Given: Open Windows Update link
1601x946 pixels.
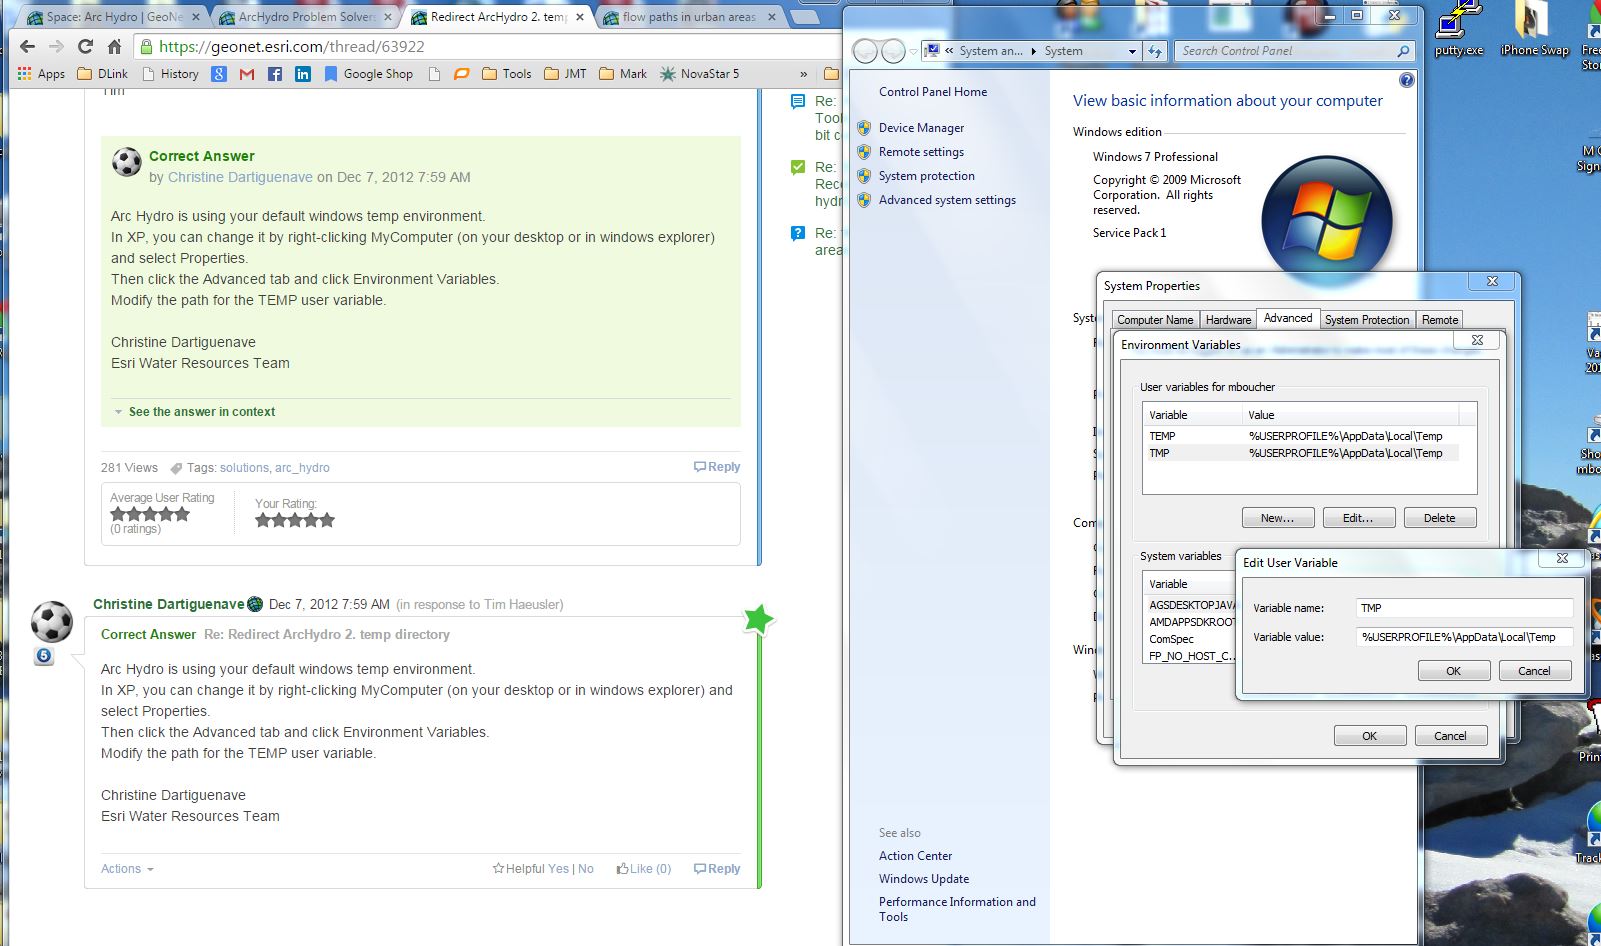Looking at the screenshot, I should click(x=924, y=879).
